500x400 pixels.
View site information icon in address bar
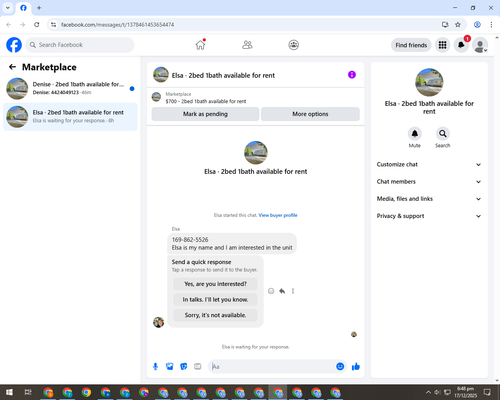(x=53, y=25)
